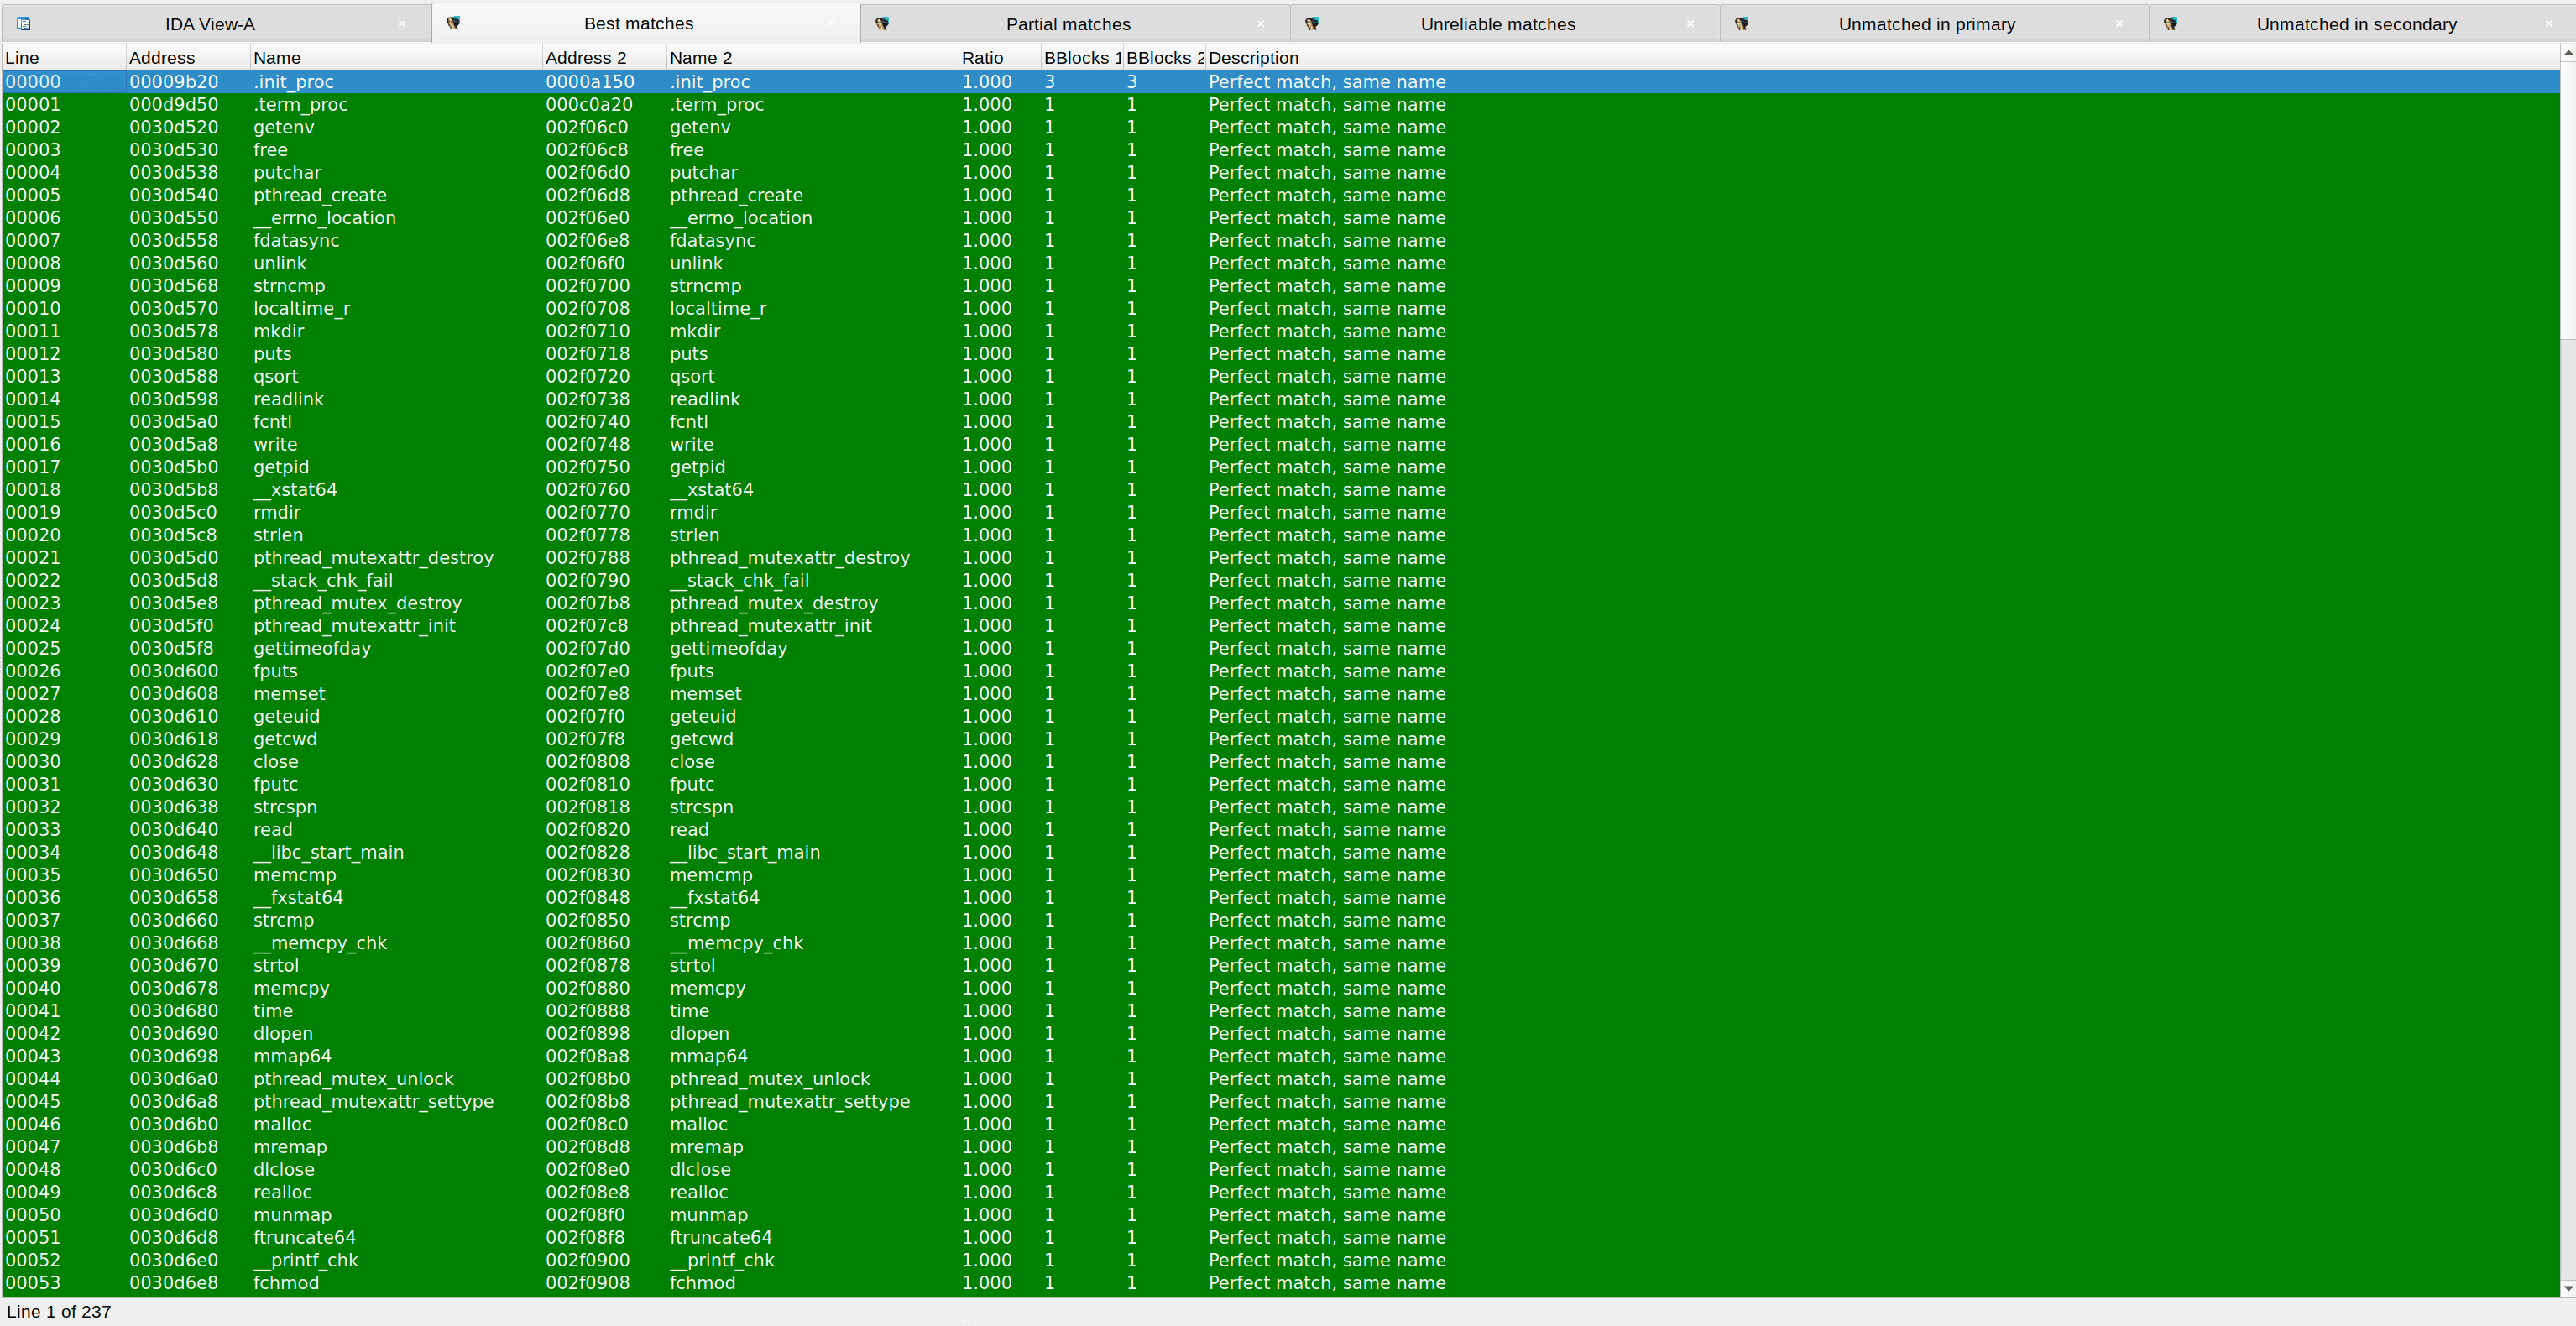Close the IDA View-A tab

point(402,23)
